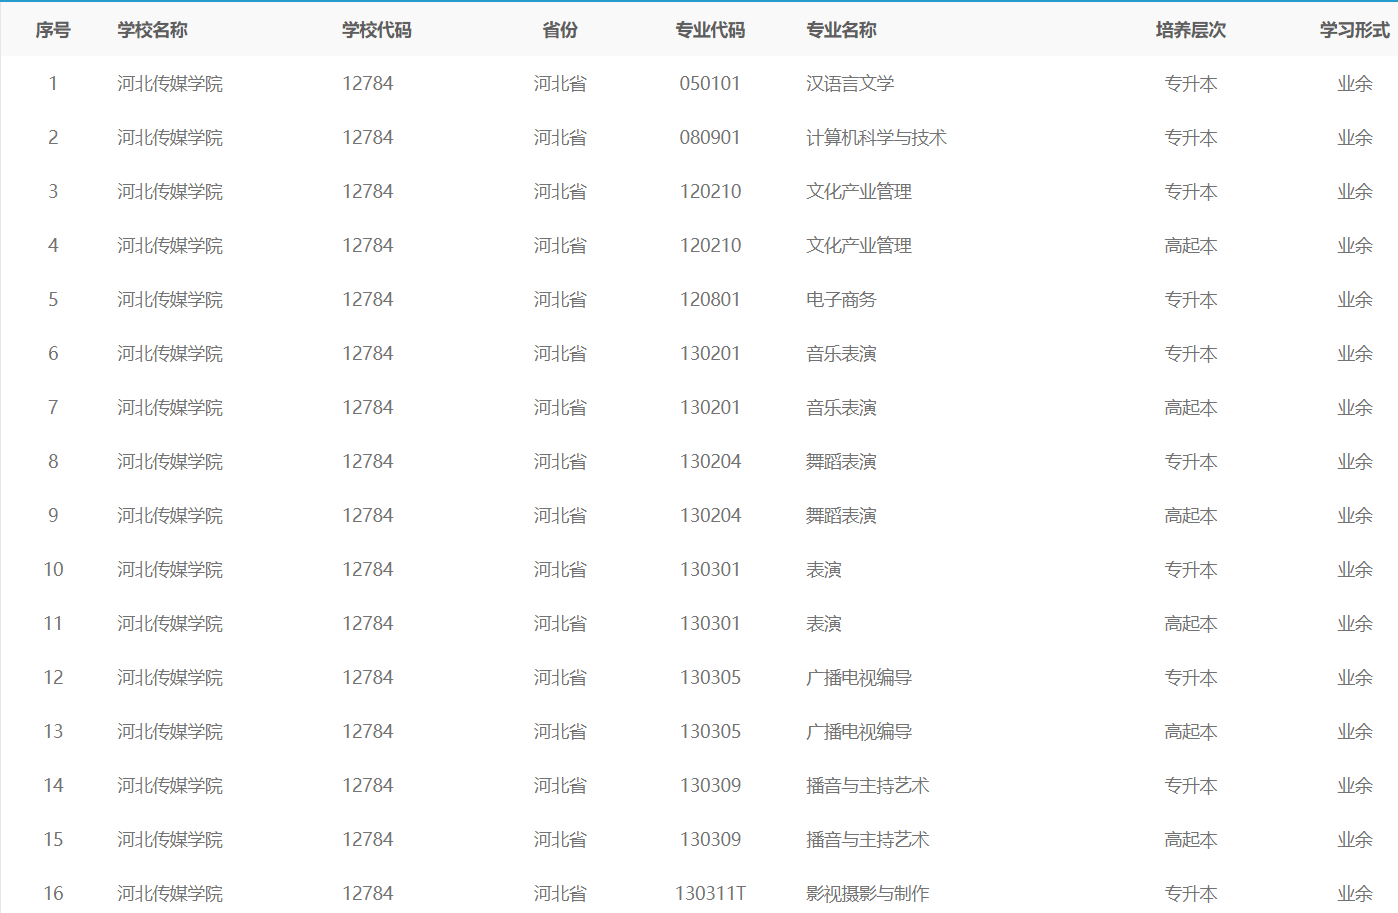Click 河北省 in row 4
Image resolution: width=1398 pixels, height=913 pixels.
click(x=560, y=246)
